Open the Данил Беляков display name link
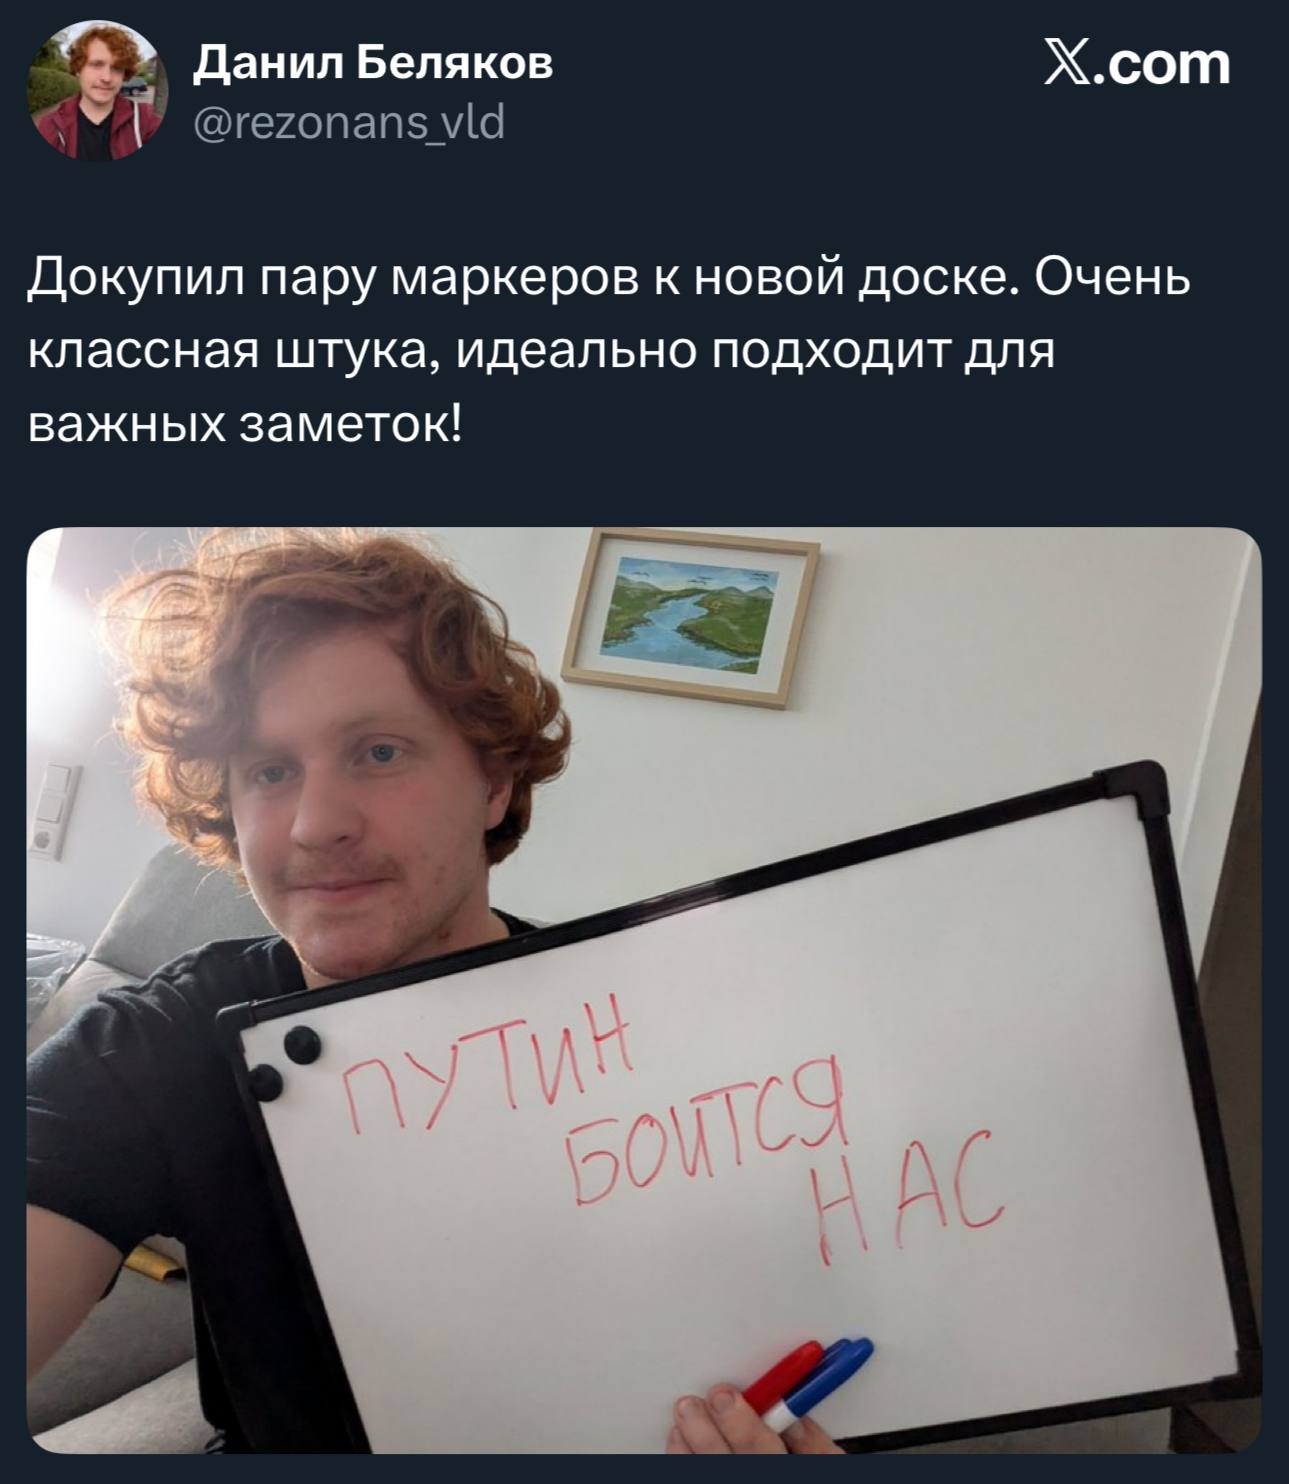 click(372, 63)
